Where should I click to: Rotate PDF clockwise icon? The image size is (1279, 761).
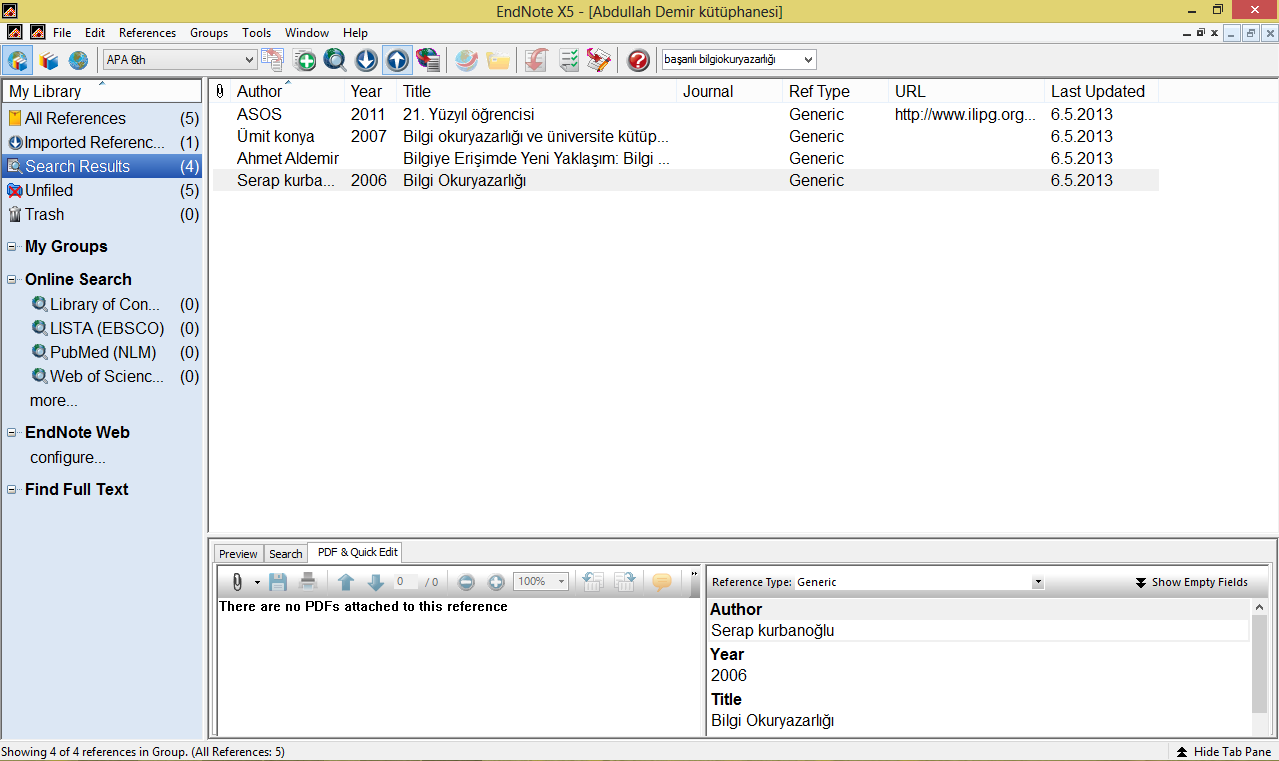pos(625,582)
